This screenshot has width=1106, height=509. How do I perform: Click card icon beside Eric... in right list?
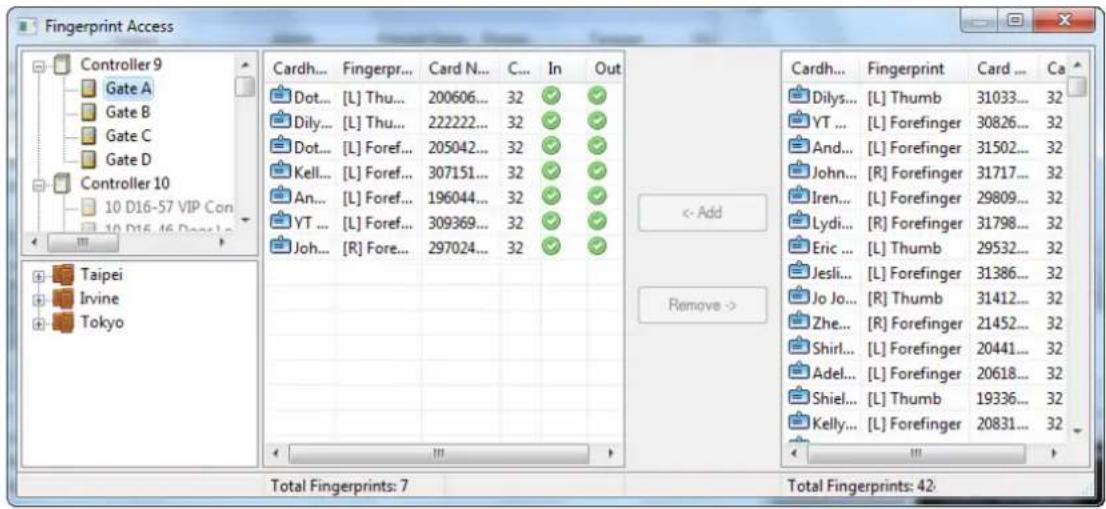click(x=799, y=247)
